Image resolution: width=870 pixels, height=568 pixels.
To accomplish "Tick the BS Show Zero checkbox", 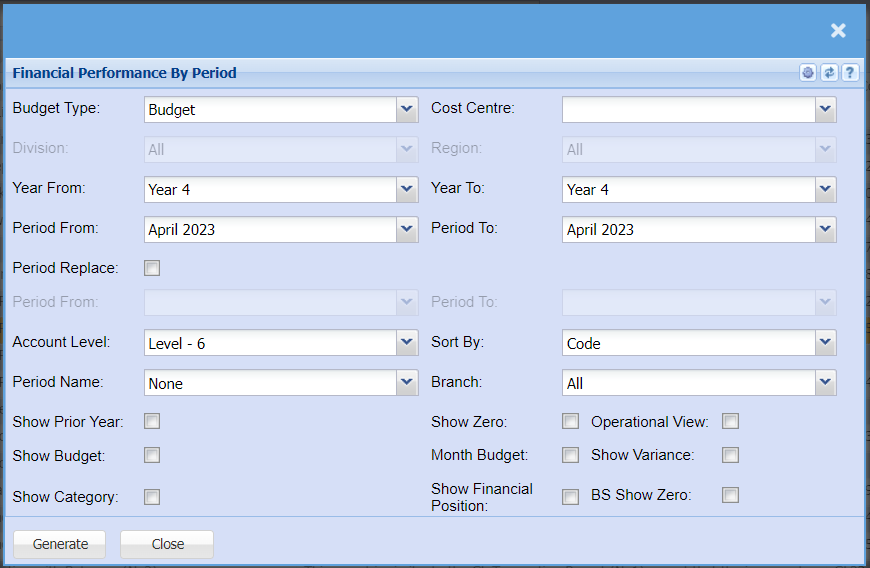I will 731,495.
